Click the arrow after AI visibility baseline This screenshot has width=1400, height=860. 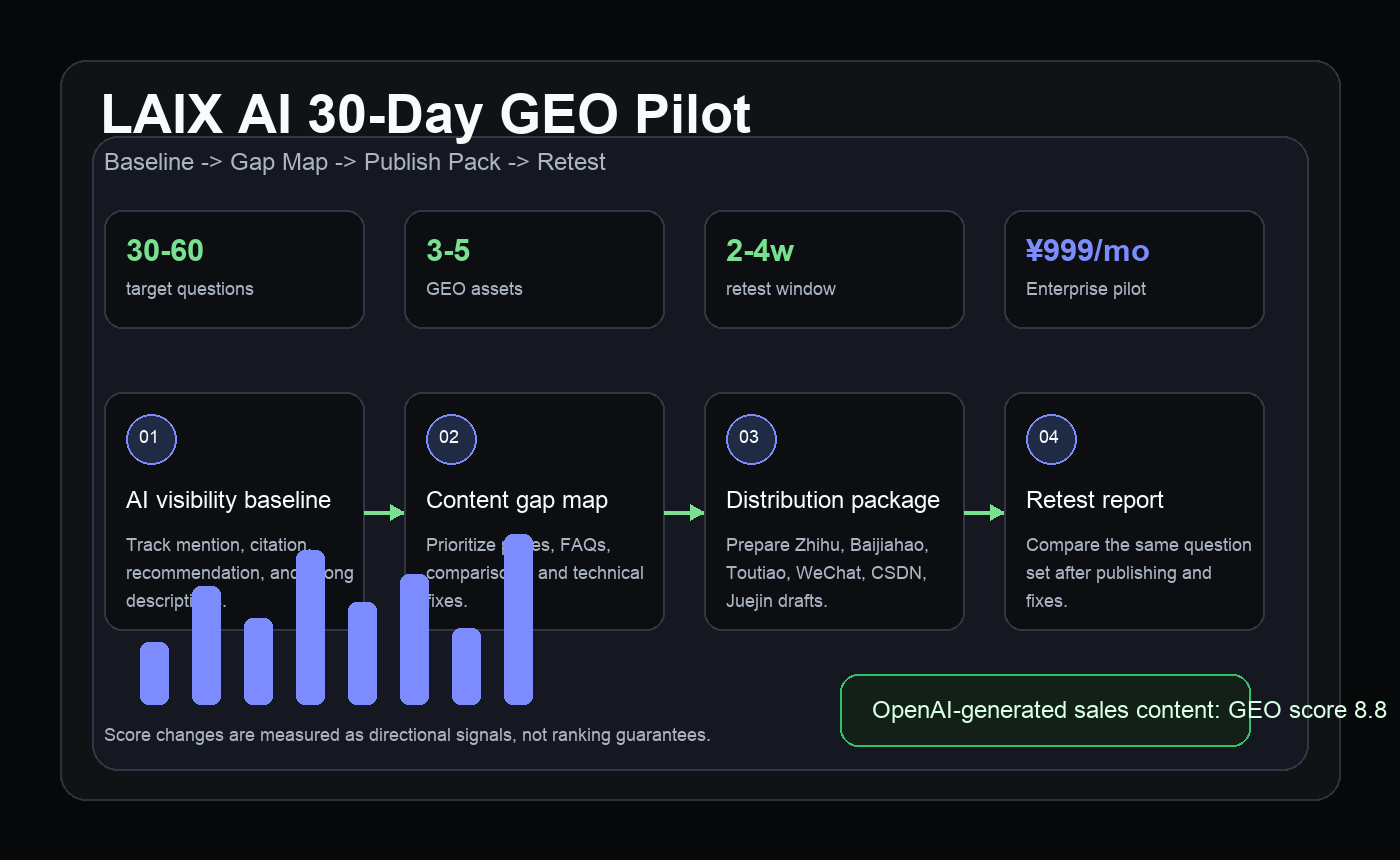(384, 513)
